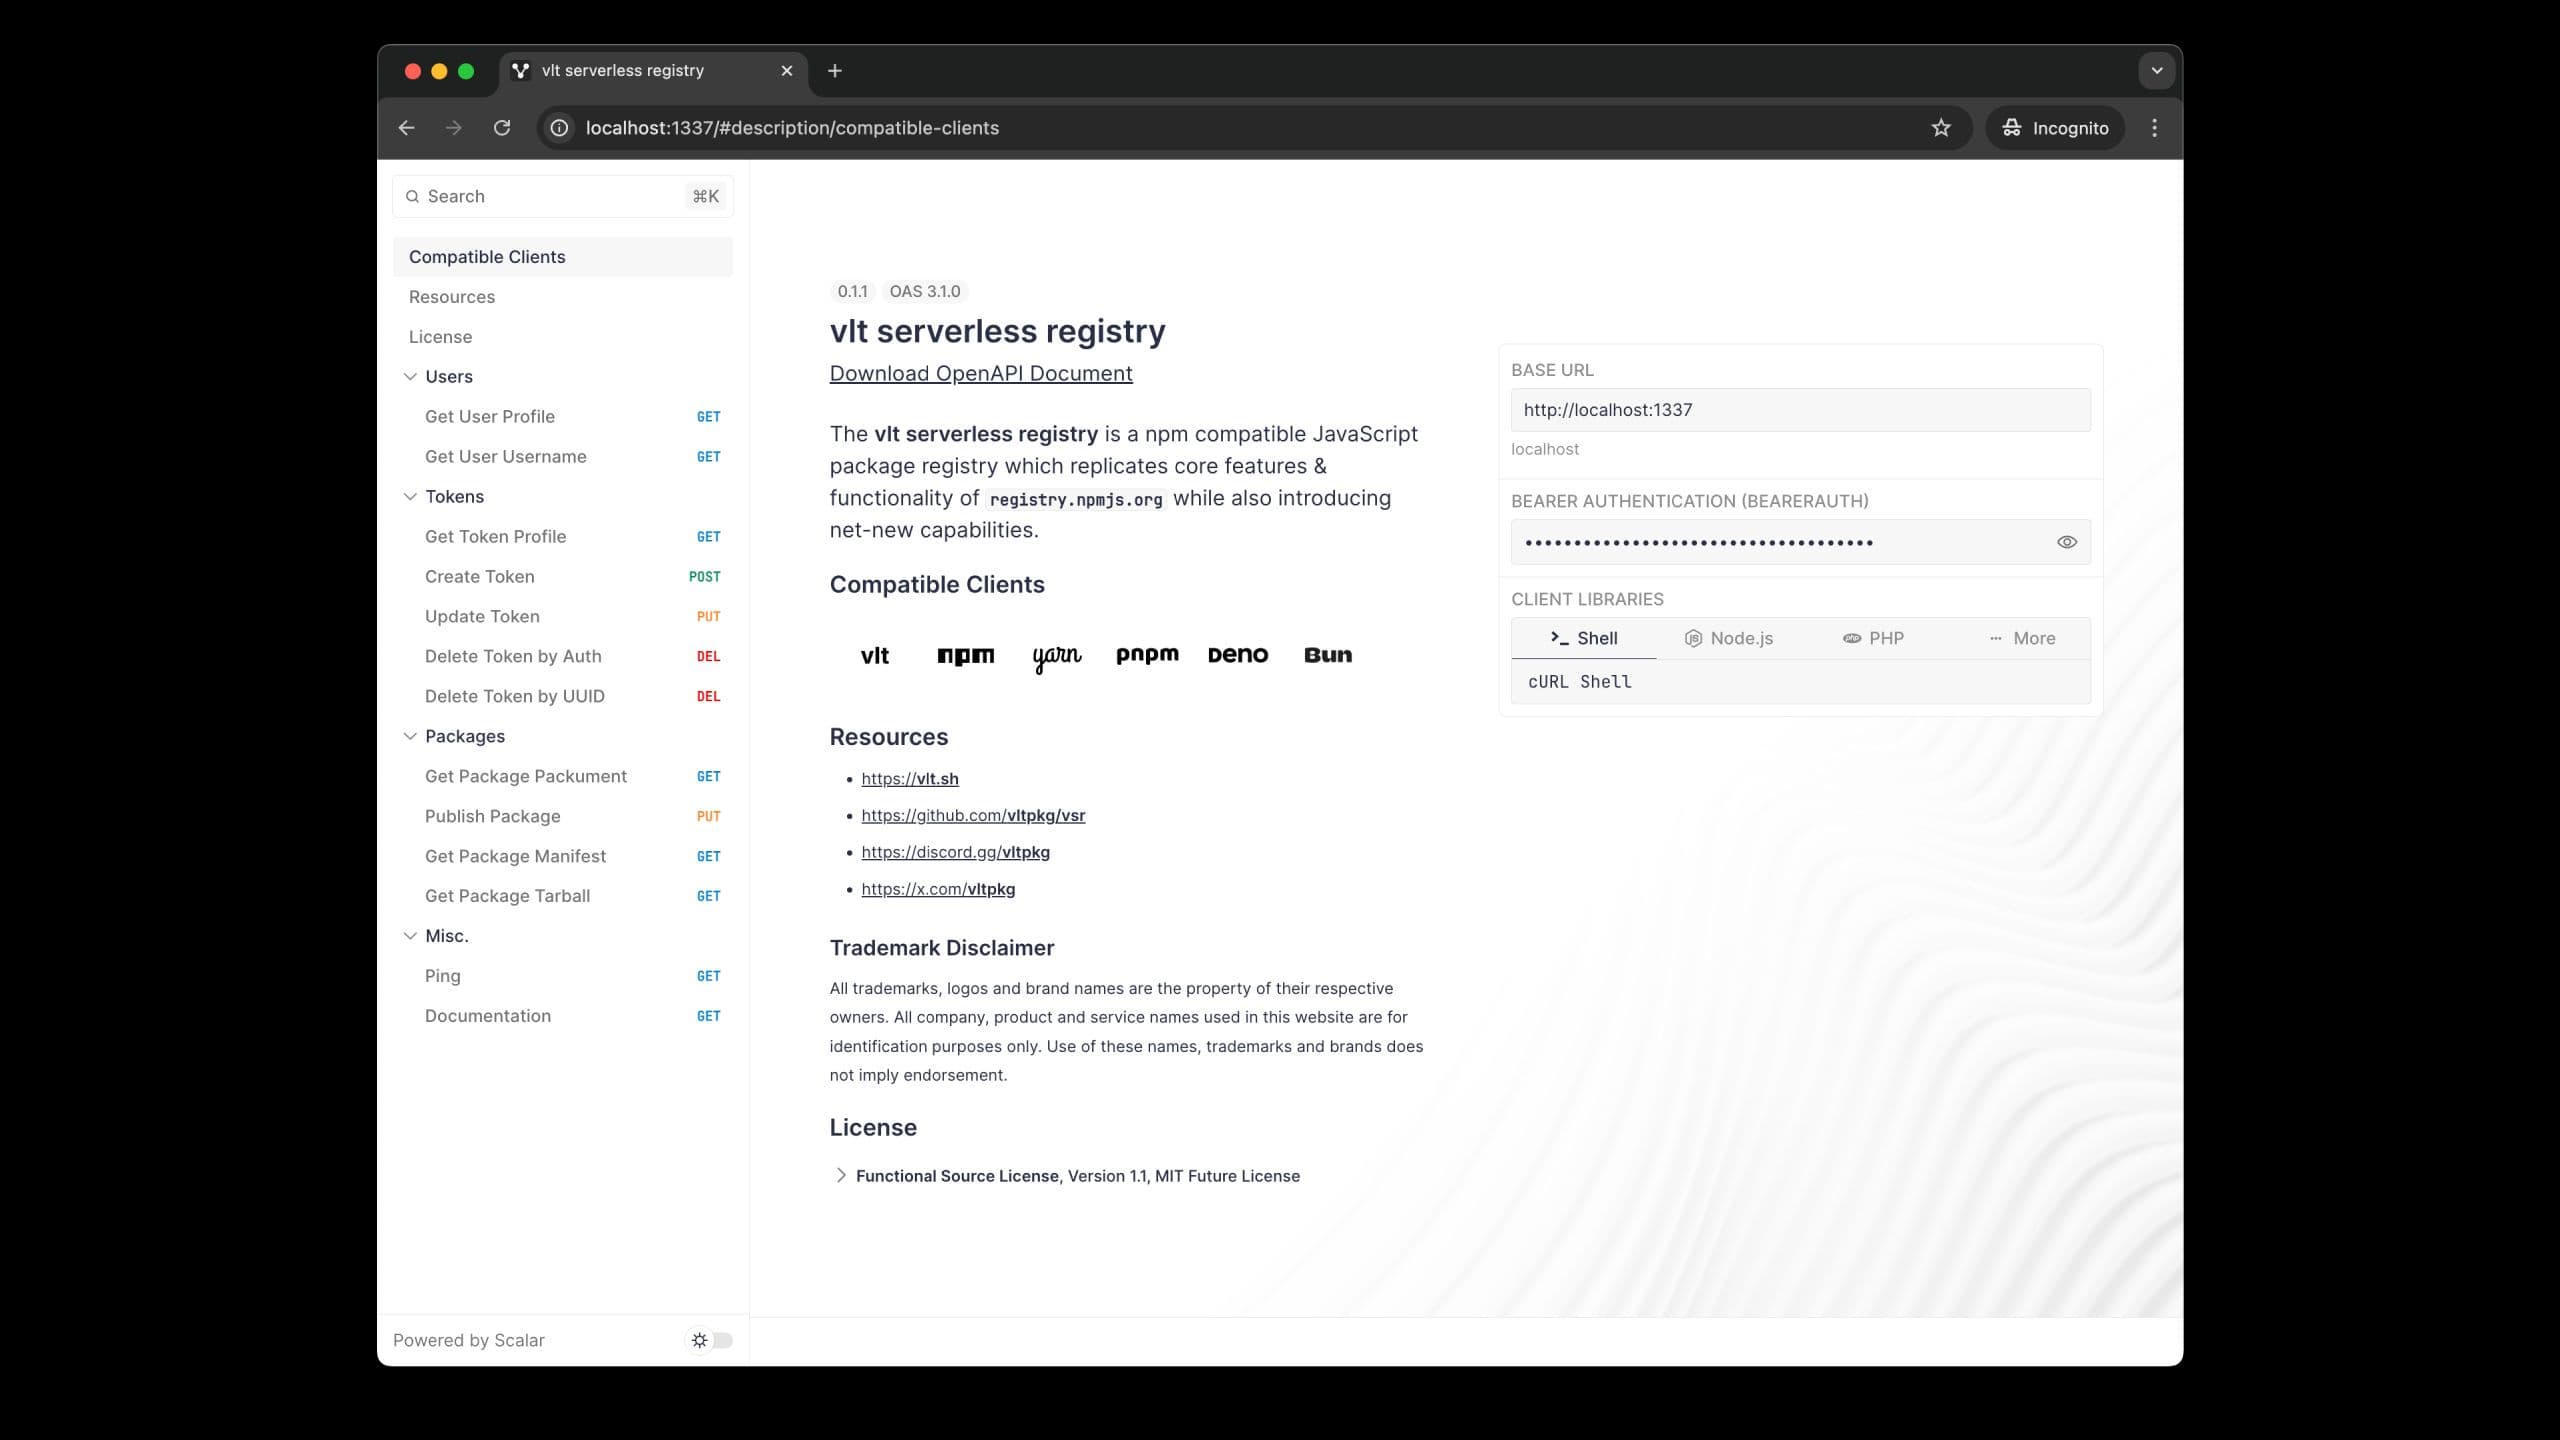The height and width of the screenshot is (1440, 2560).
Task: Select the cURL Shell tab
Action: 1579,682
